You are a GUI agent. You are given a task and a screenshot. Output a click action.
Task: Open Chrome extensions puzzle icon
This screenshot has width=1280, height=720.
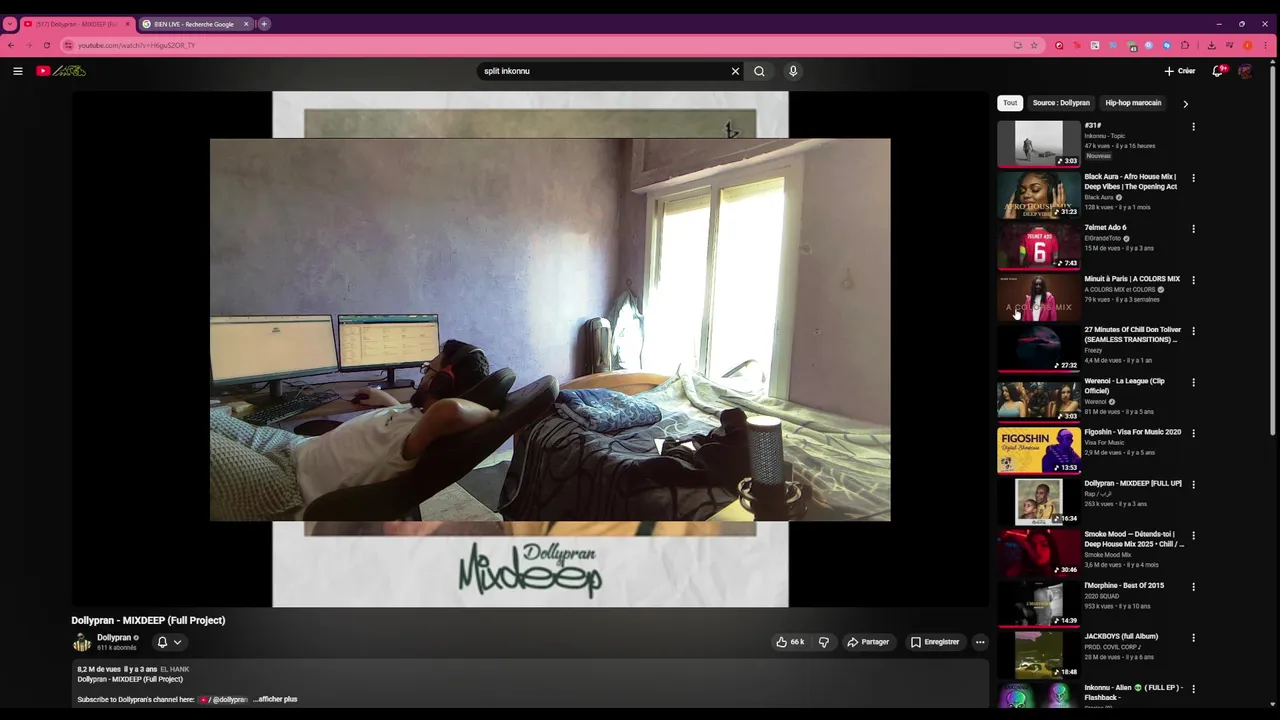point(1185,45)
